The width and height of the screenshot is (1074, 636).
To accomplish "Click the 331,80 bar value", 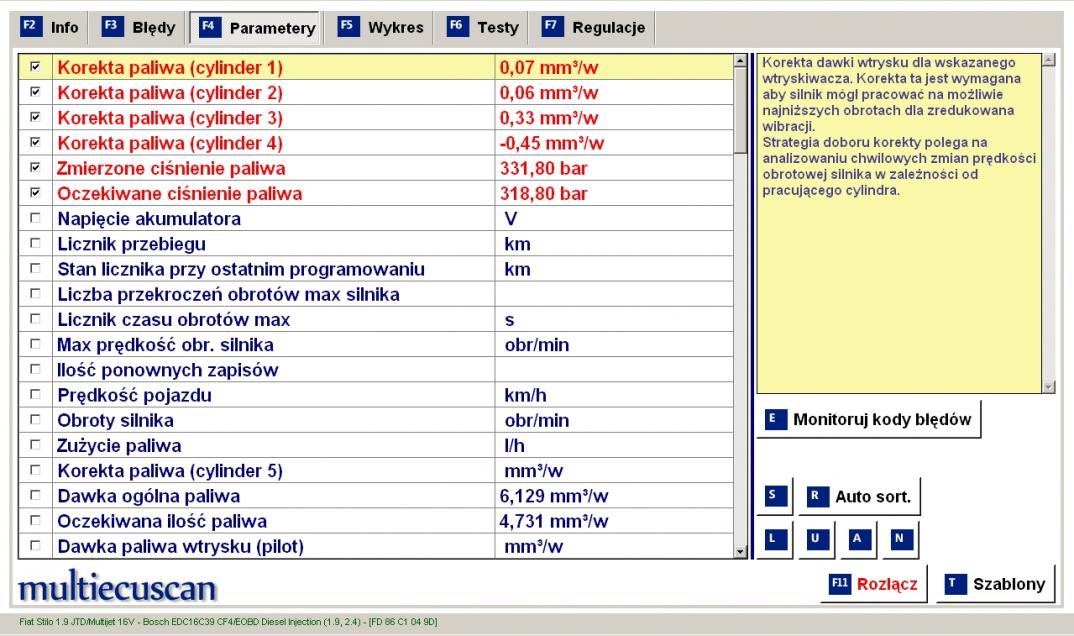I will (x=544, y=168).
